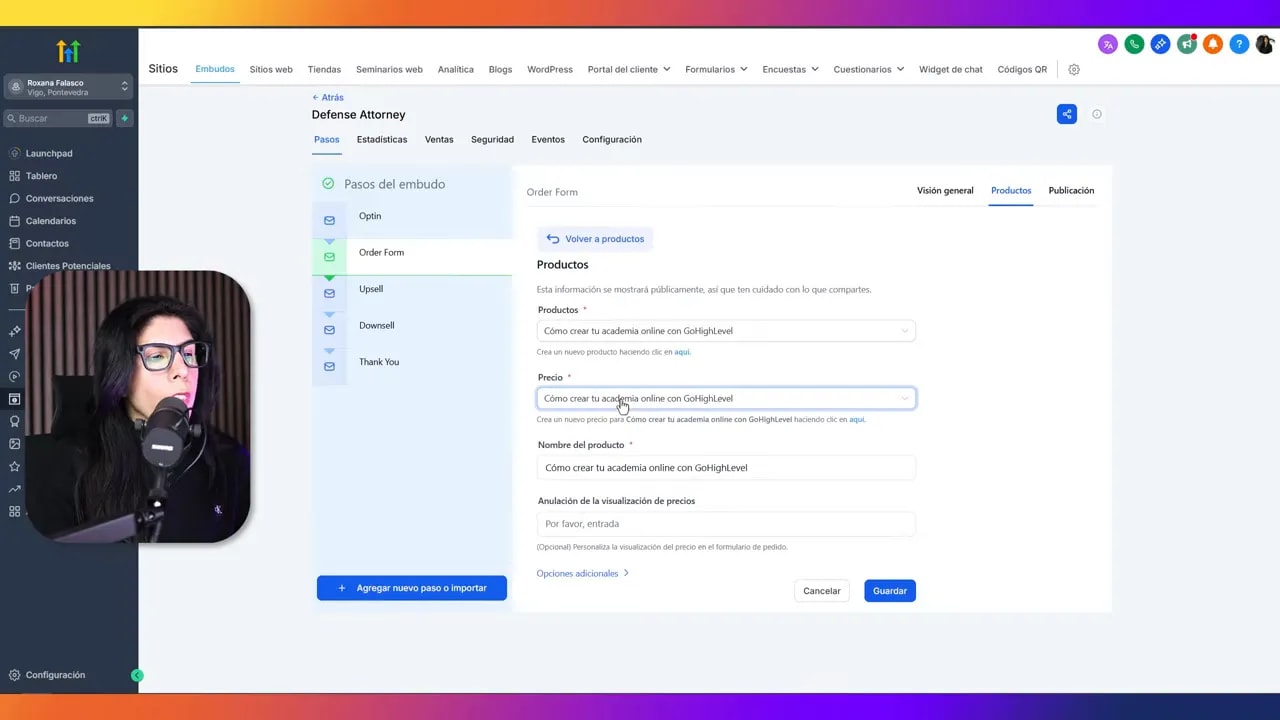Screen dimensions: 1280x720
Task: Click the price display override input field
Action: tap(726, 524)
